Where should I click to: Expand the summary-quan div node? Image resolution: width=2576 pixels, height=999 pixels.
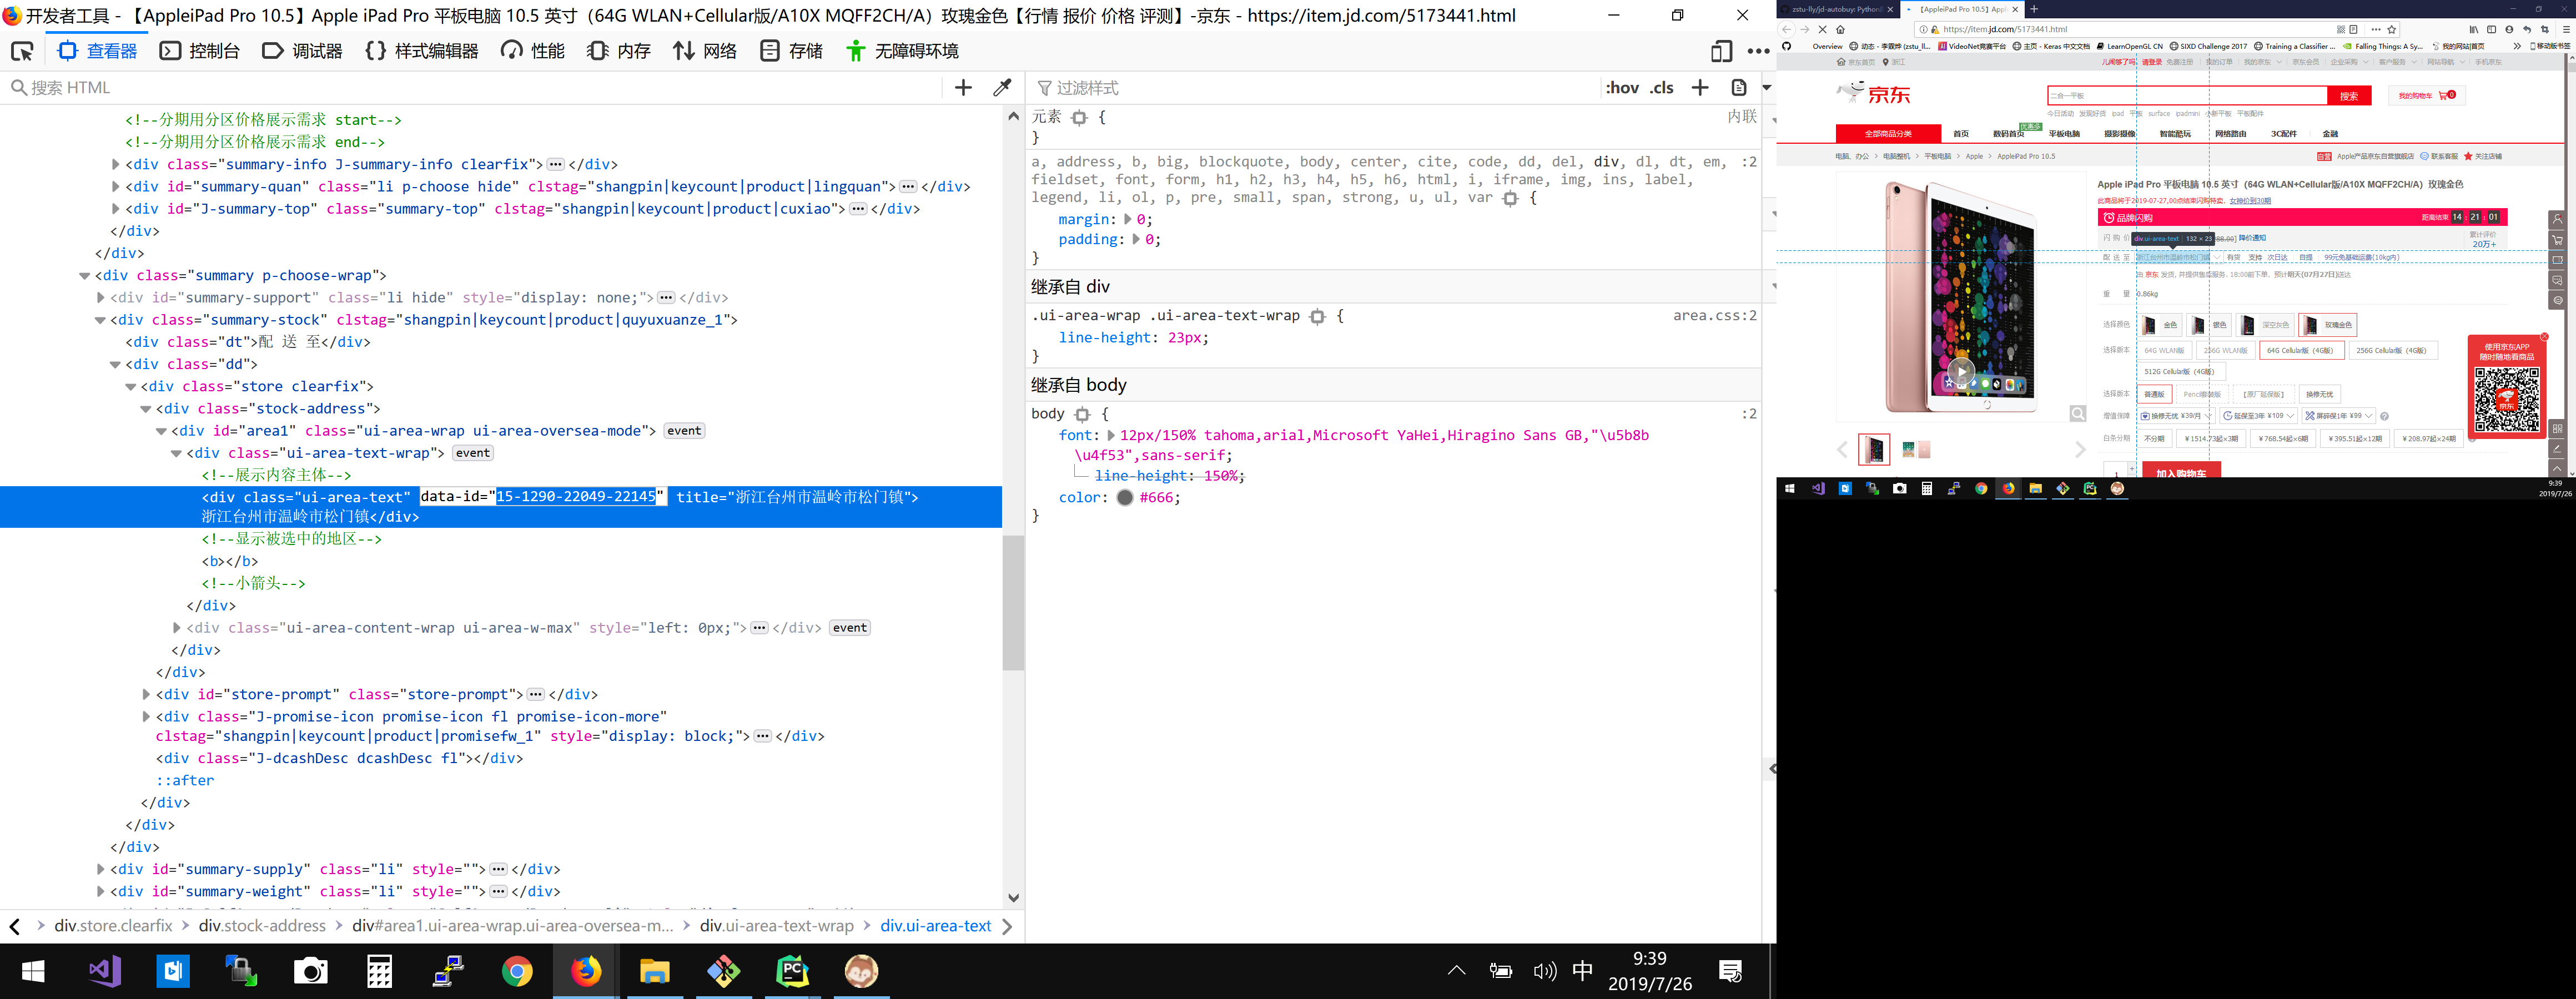click(x=115, y=187)
